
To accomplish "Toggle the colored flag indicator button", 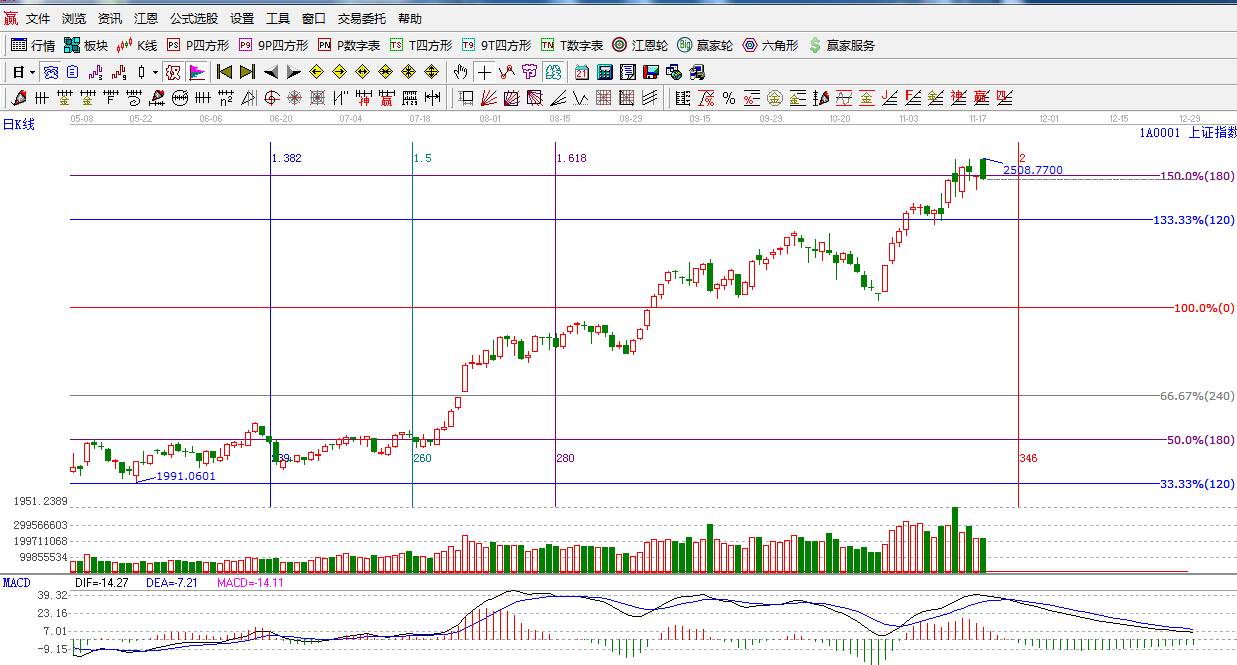I will (197, 72).
